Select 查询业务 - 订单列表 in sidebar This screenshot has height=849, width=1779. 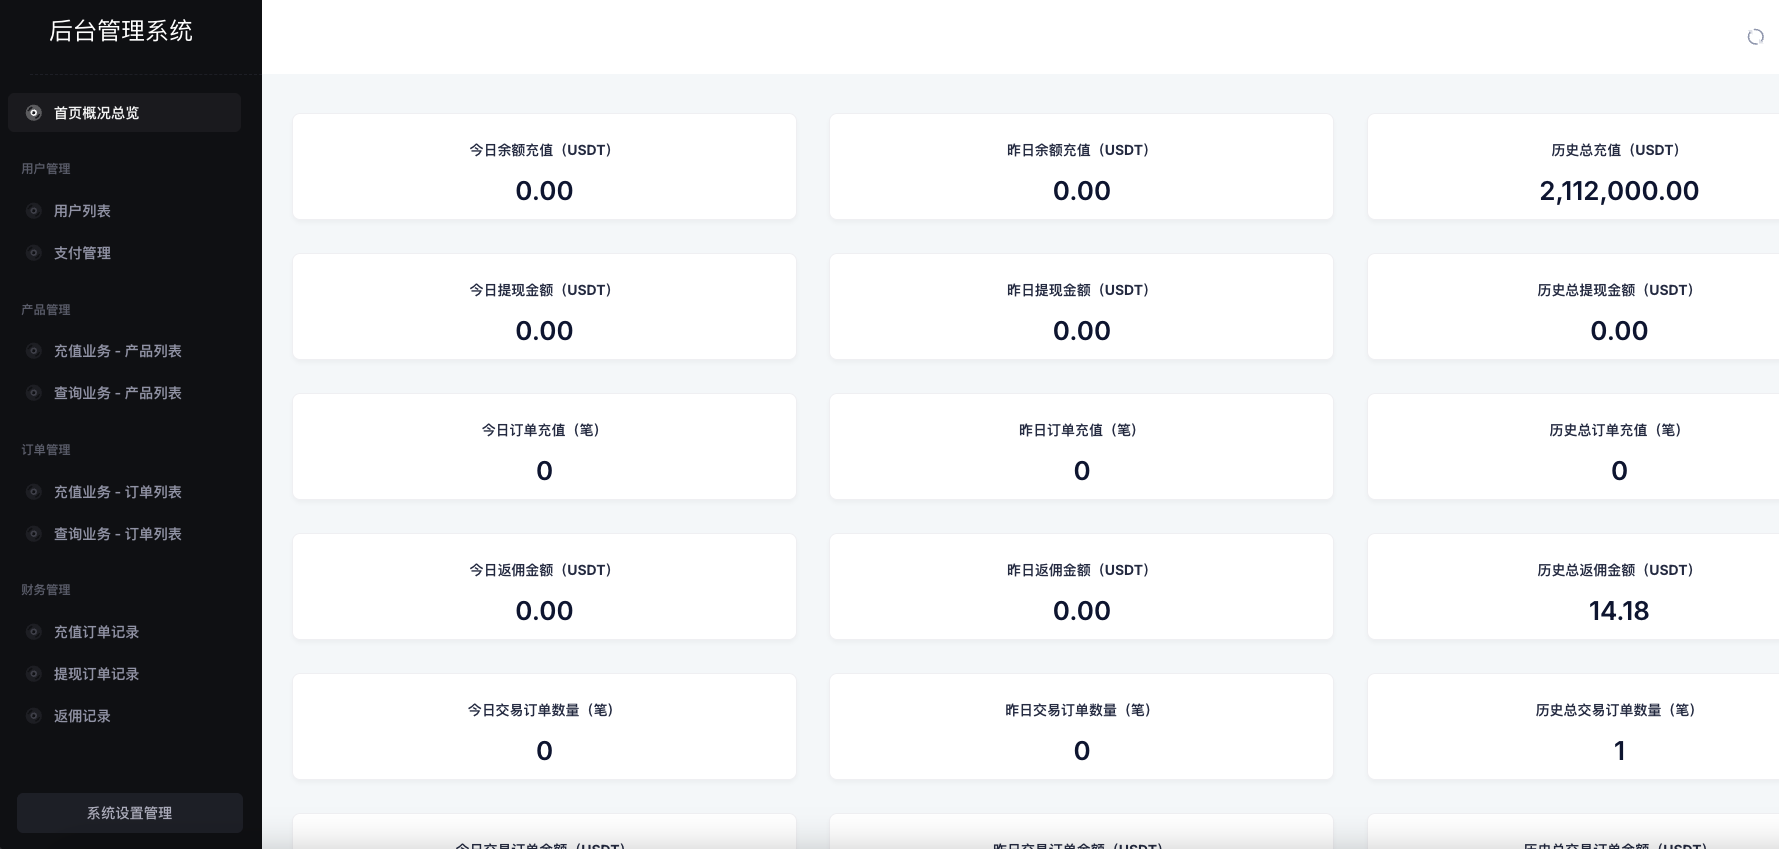117,534
